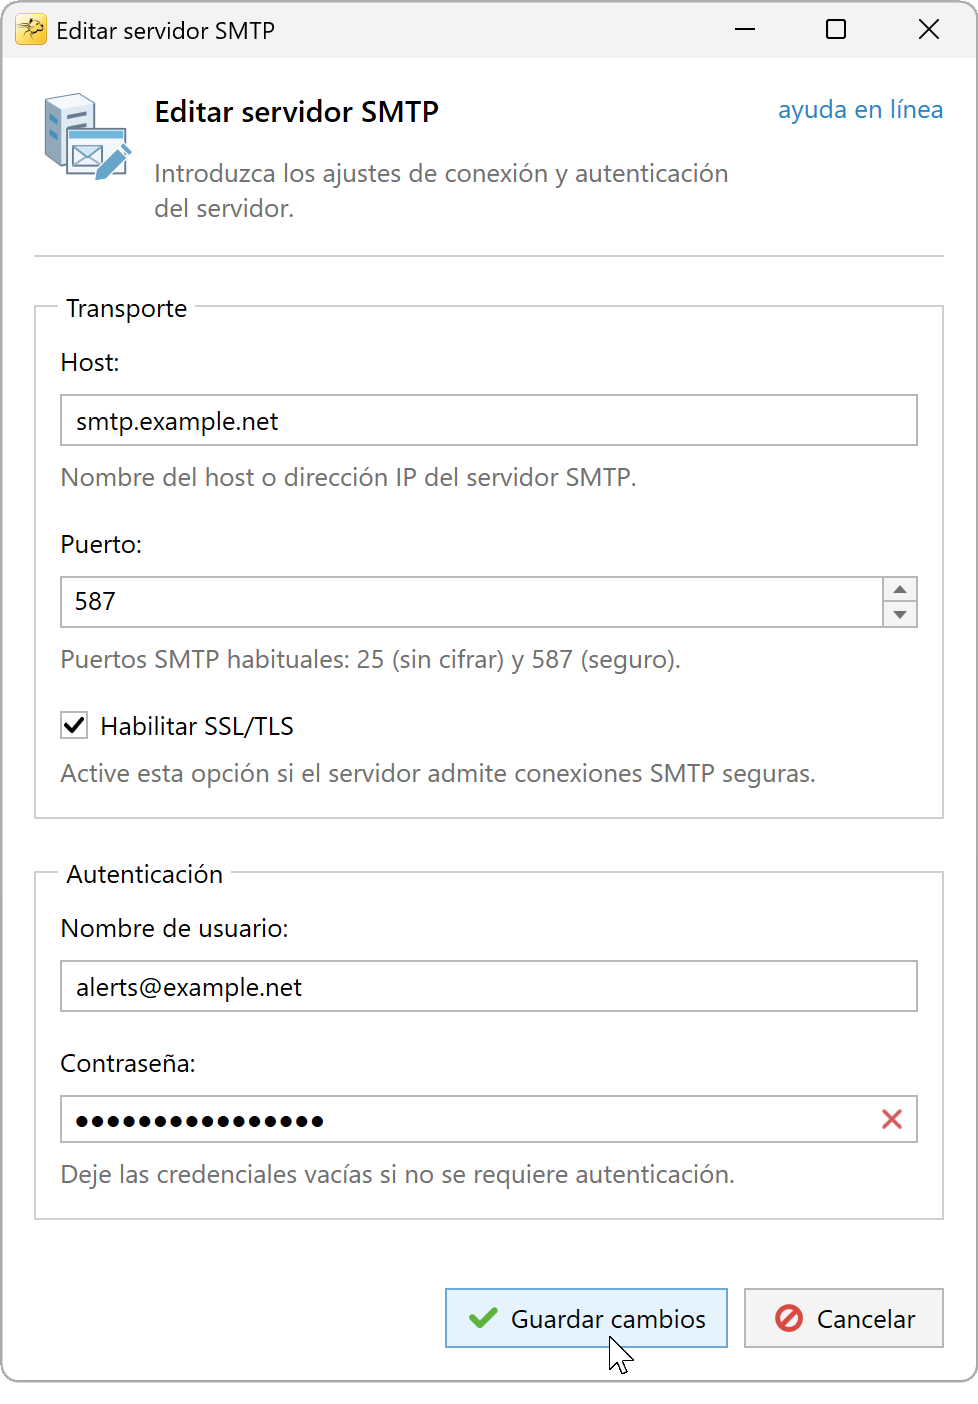
Task: Click the hint 'Puertos SMTP habituales' text
Action: [371, 660]
